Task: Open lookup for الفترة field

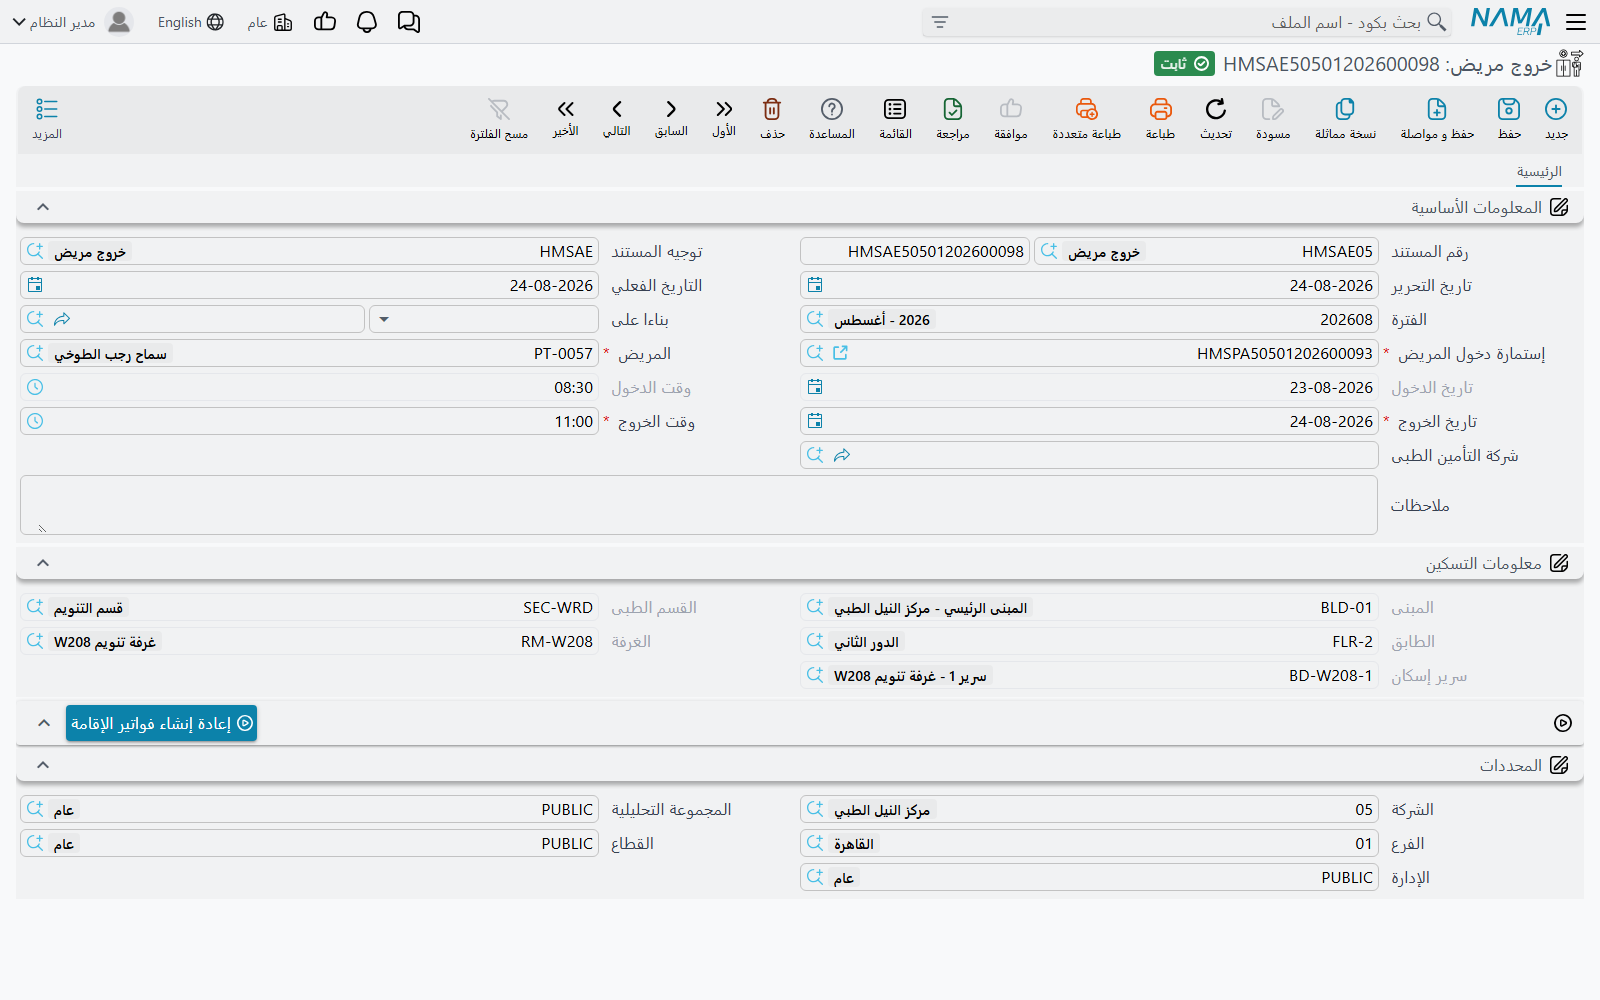Action: pos(815,319)
